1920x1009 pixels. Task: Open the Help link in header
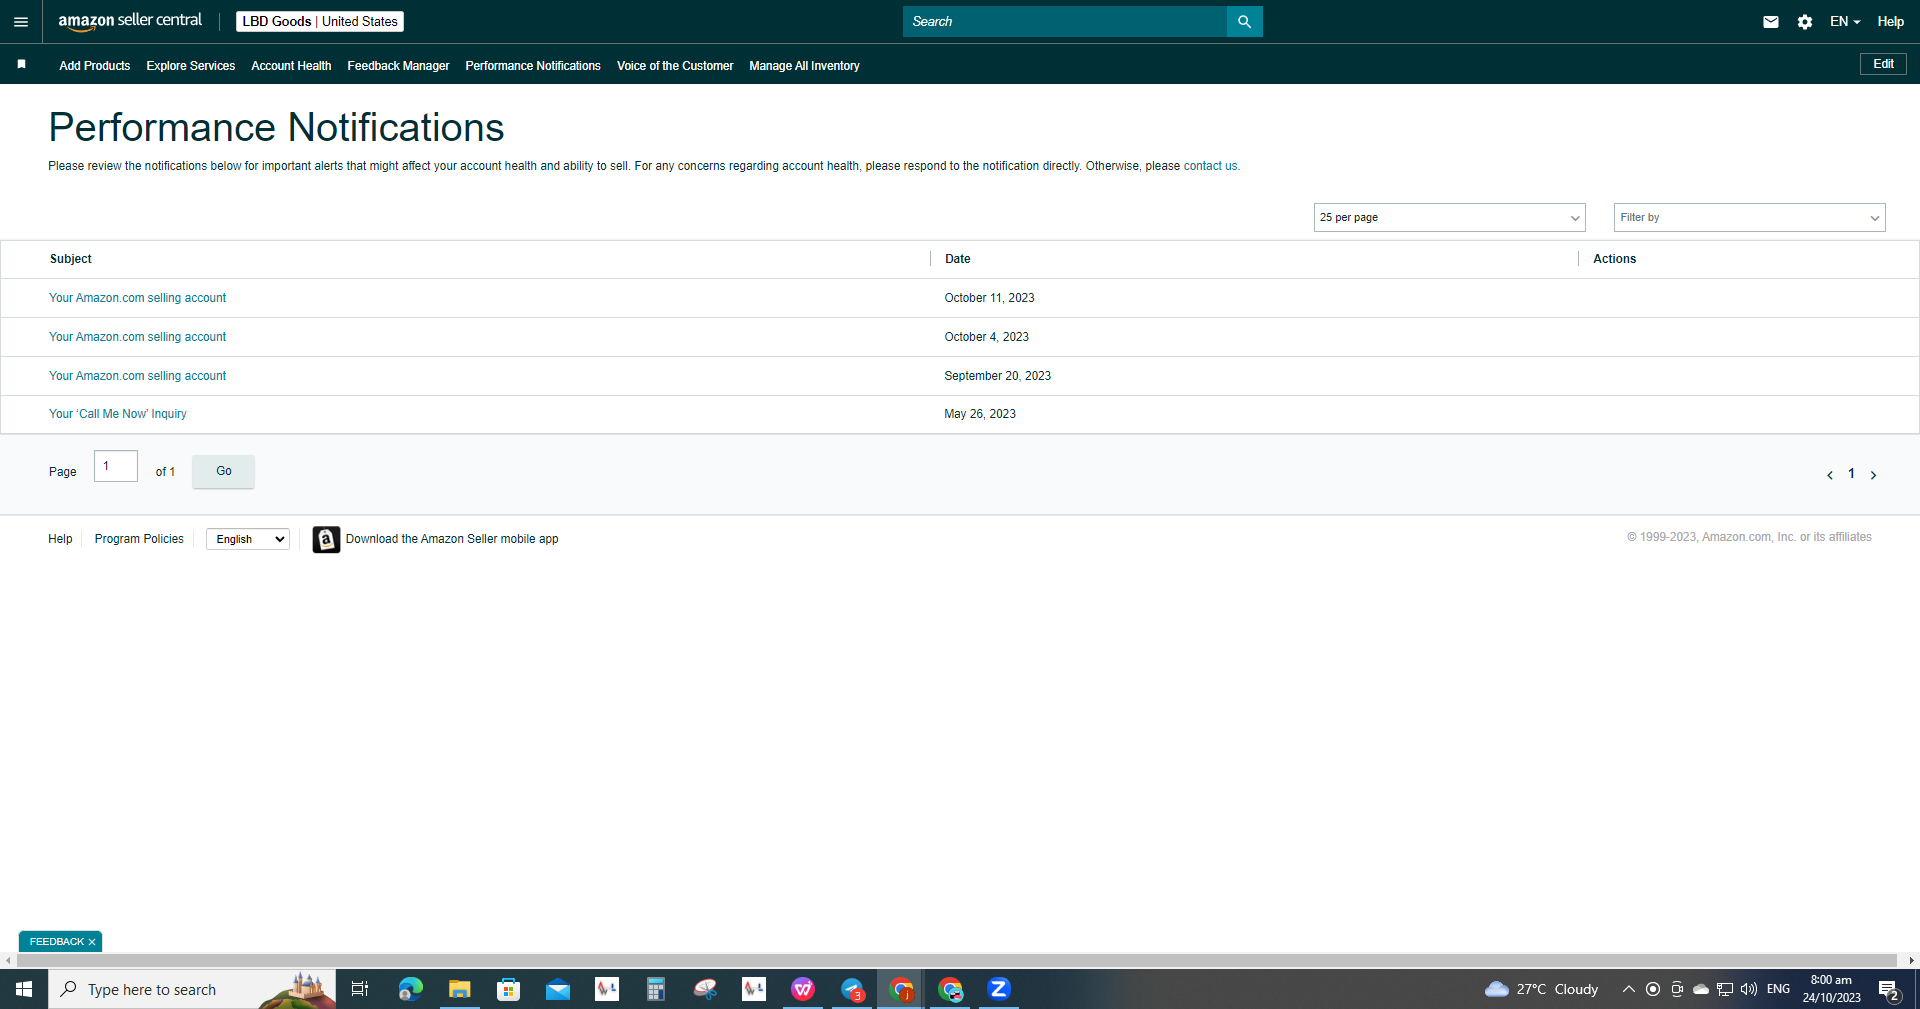pyautogui.click(x=1890, y=21)
